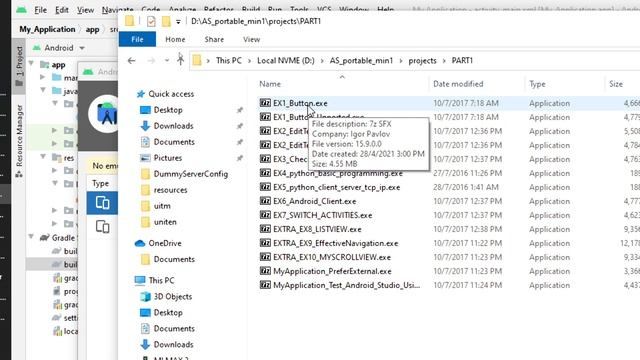The image size is (640, 360).
Task: Open Quick access in navigation pane
Action: pos(171,94)
